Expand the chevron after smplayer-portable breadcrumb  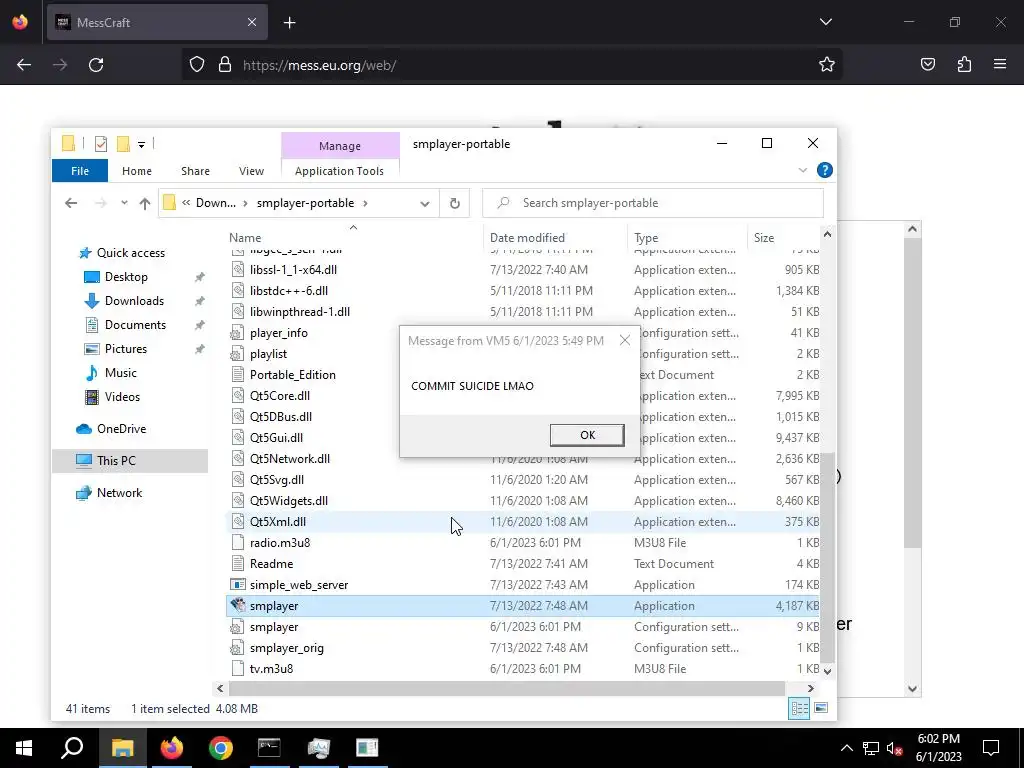(365, 203)
